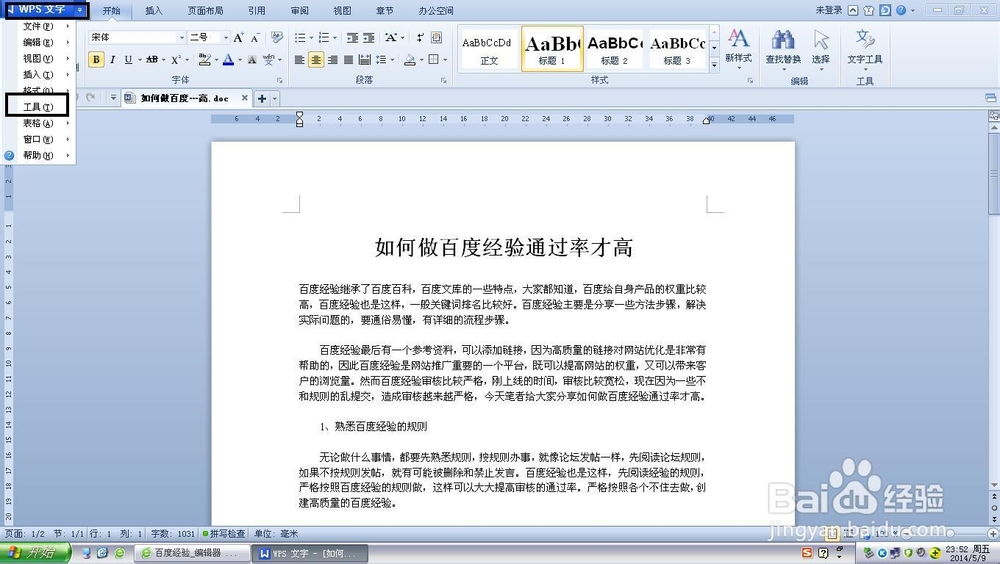The height and width of the screenshot is (564, 1000).
Task: Toggle Italic formatting button
Action: pos(112,59)
